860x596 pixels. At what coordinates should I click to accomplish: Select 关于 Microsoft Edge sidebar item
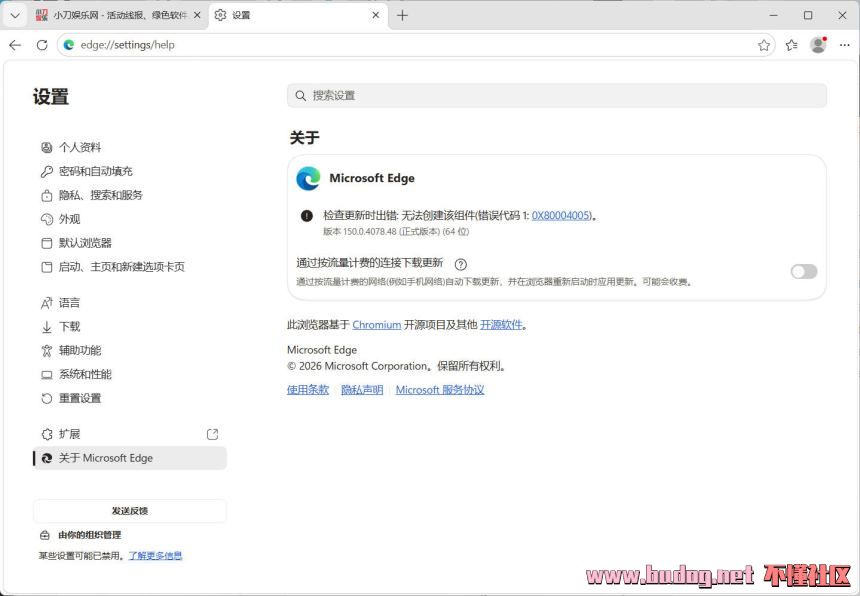(x=131, y=458)
